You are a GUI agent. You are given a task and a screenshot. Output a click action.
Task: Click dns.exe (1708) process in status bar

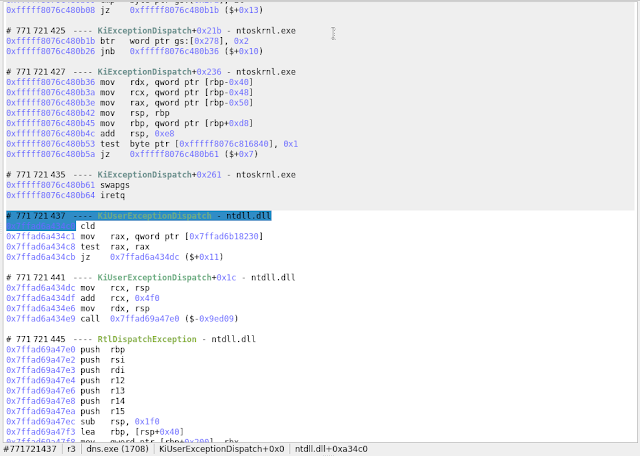pyautogui.click(x=118, y=449)
